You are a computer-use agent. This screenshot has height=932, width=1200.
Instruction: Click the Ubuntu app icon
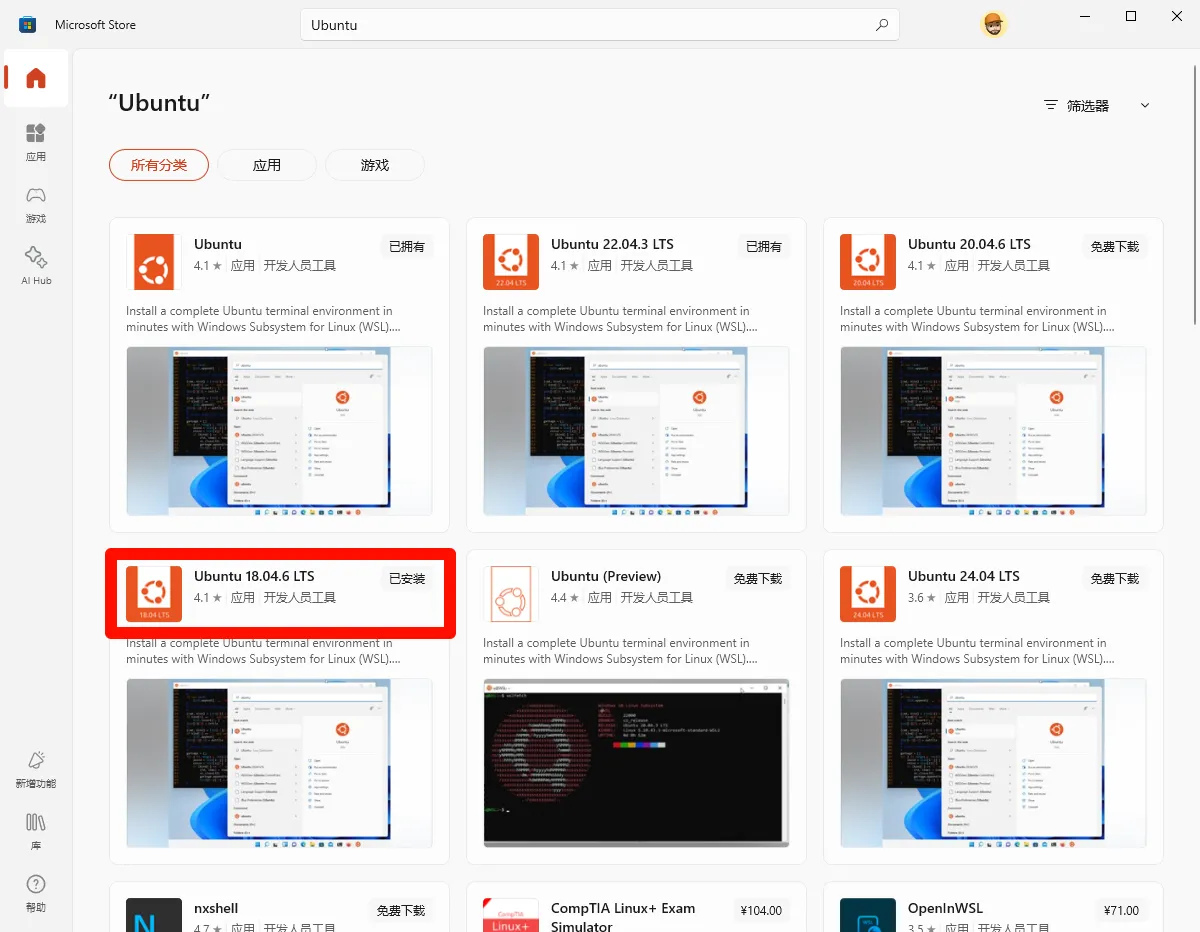pyautogui.click(x=154, y=262)
